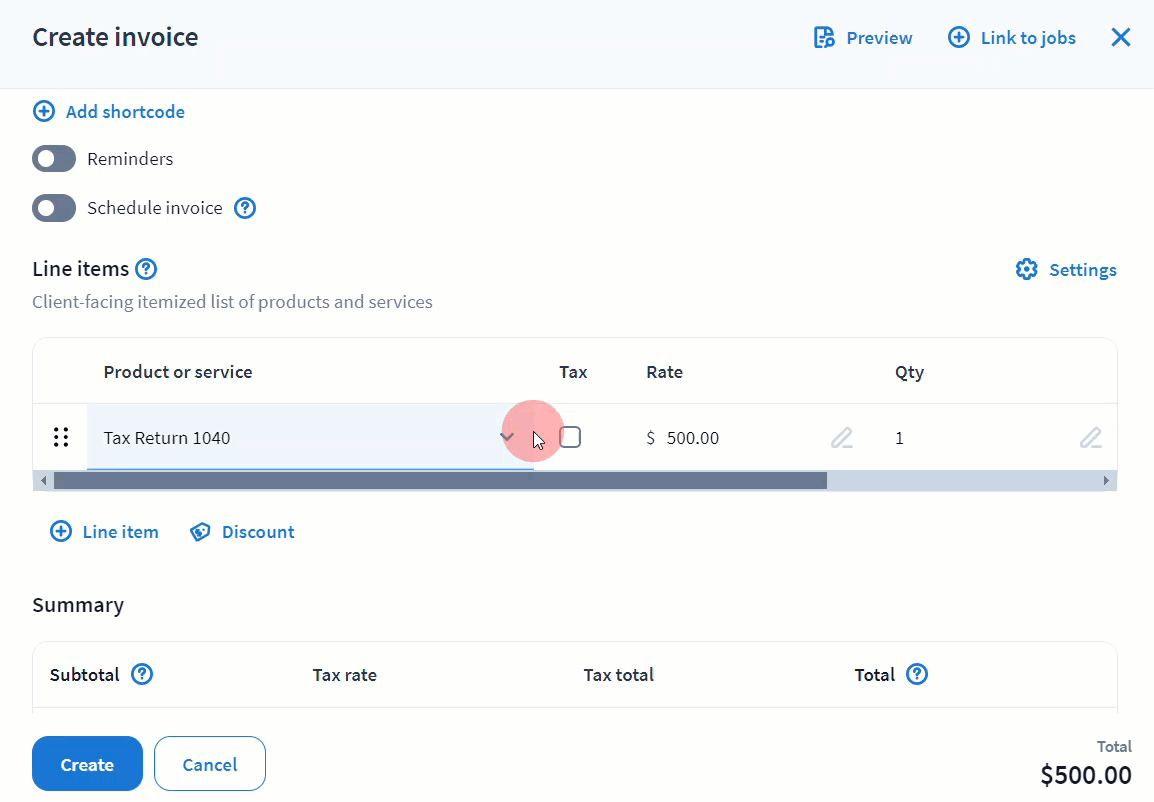Click help icon next to Total column
The image size is (1154, 802).
(x=917, y=674)
